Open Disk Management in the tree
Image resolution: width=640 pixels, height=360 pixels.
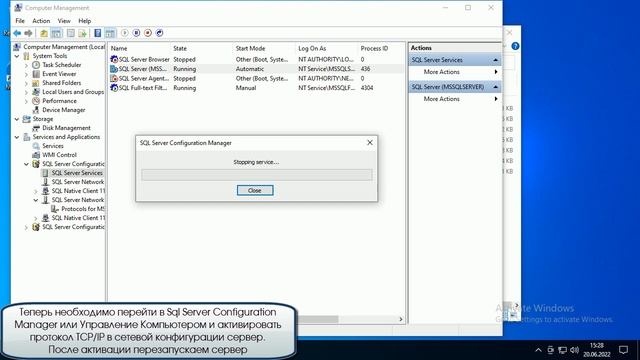[66, 128]
